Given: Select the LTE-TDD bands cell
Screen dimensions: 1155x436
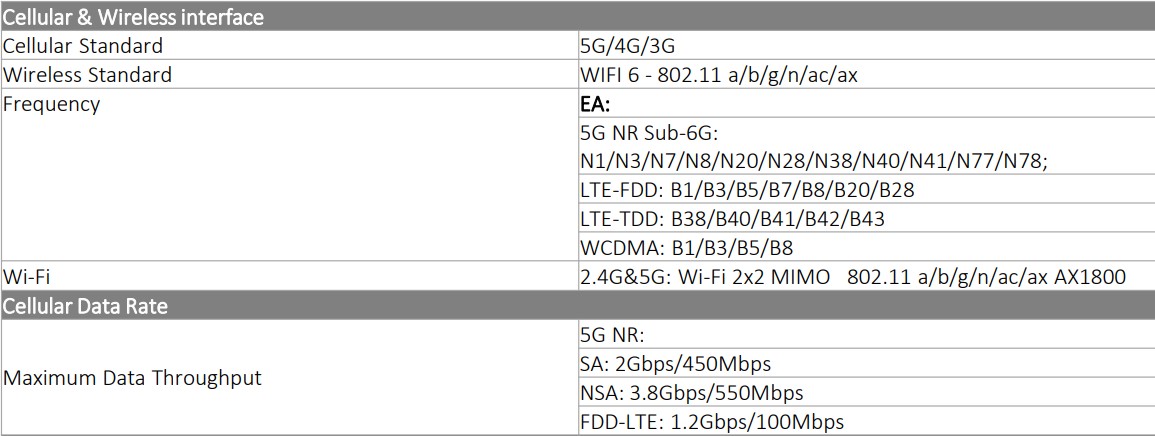Looking at the screenshot, I should click(x=732, y=219).
